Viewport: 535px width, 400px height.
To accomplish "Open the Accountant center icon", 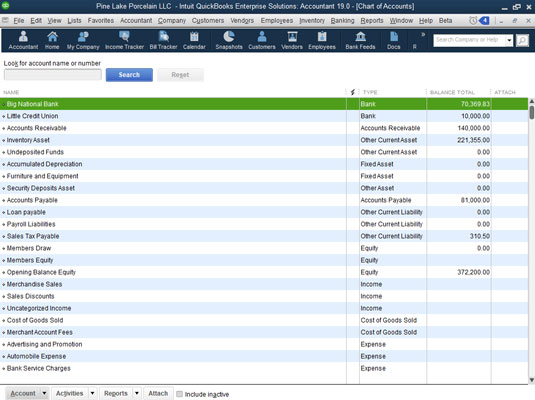I will click(x=23, y=40).
